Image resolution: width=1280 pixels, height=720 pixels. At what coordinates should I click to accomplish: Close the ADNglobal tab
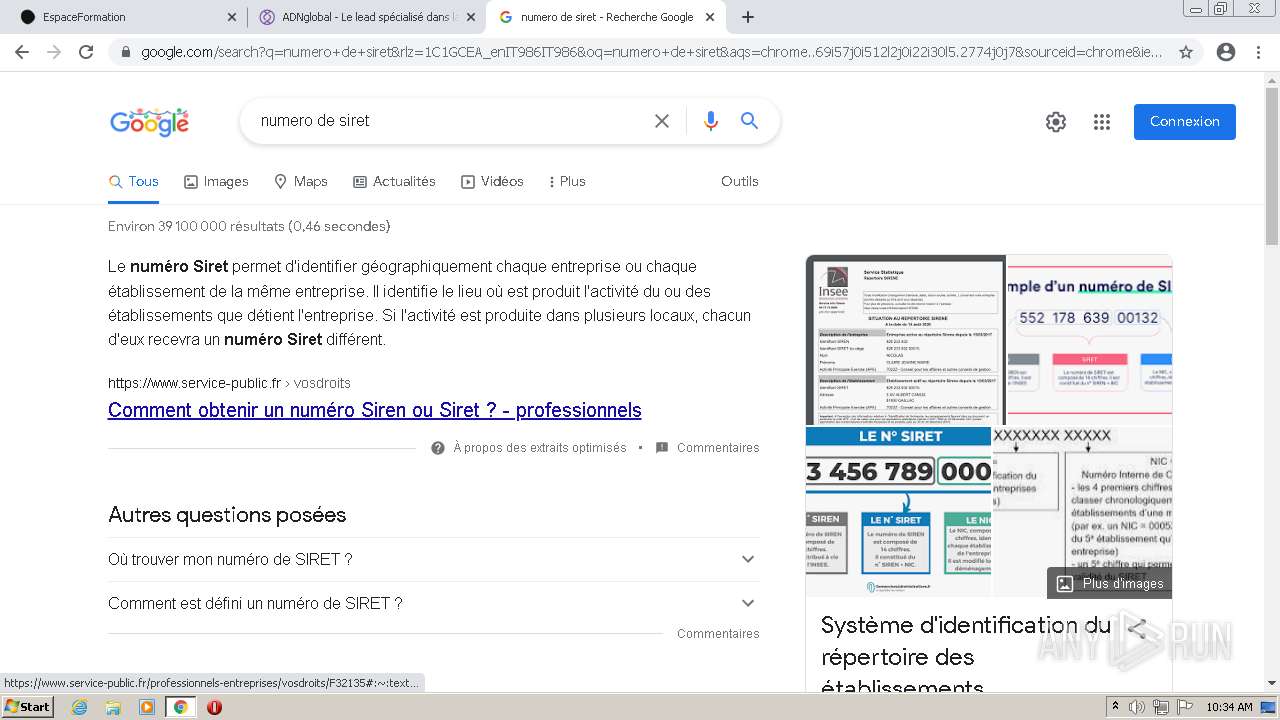471,17
